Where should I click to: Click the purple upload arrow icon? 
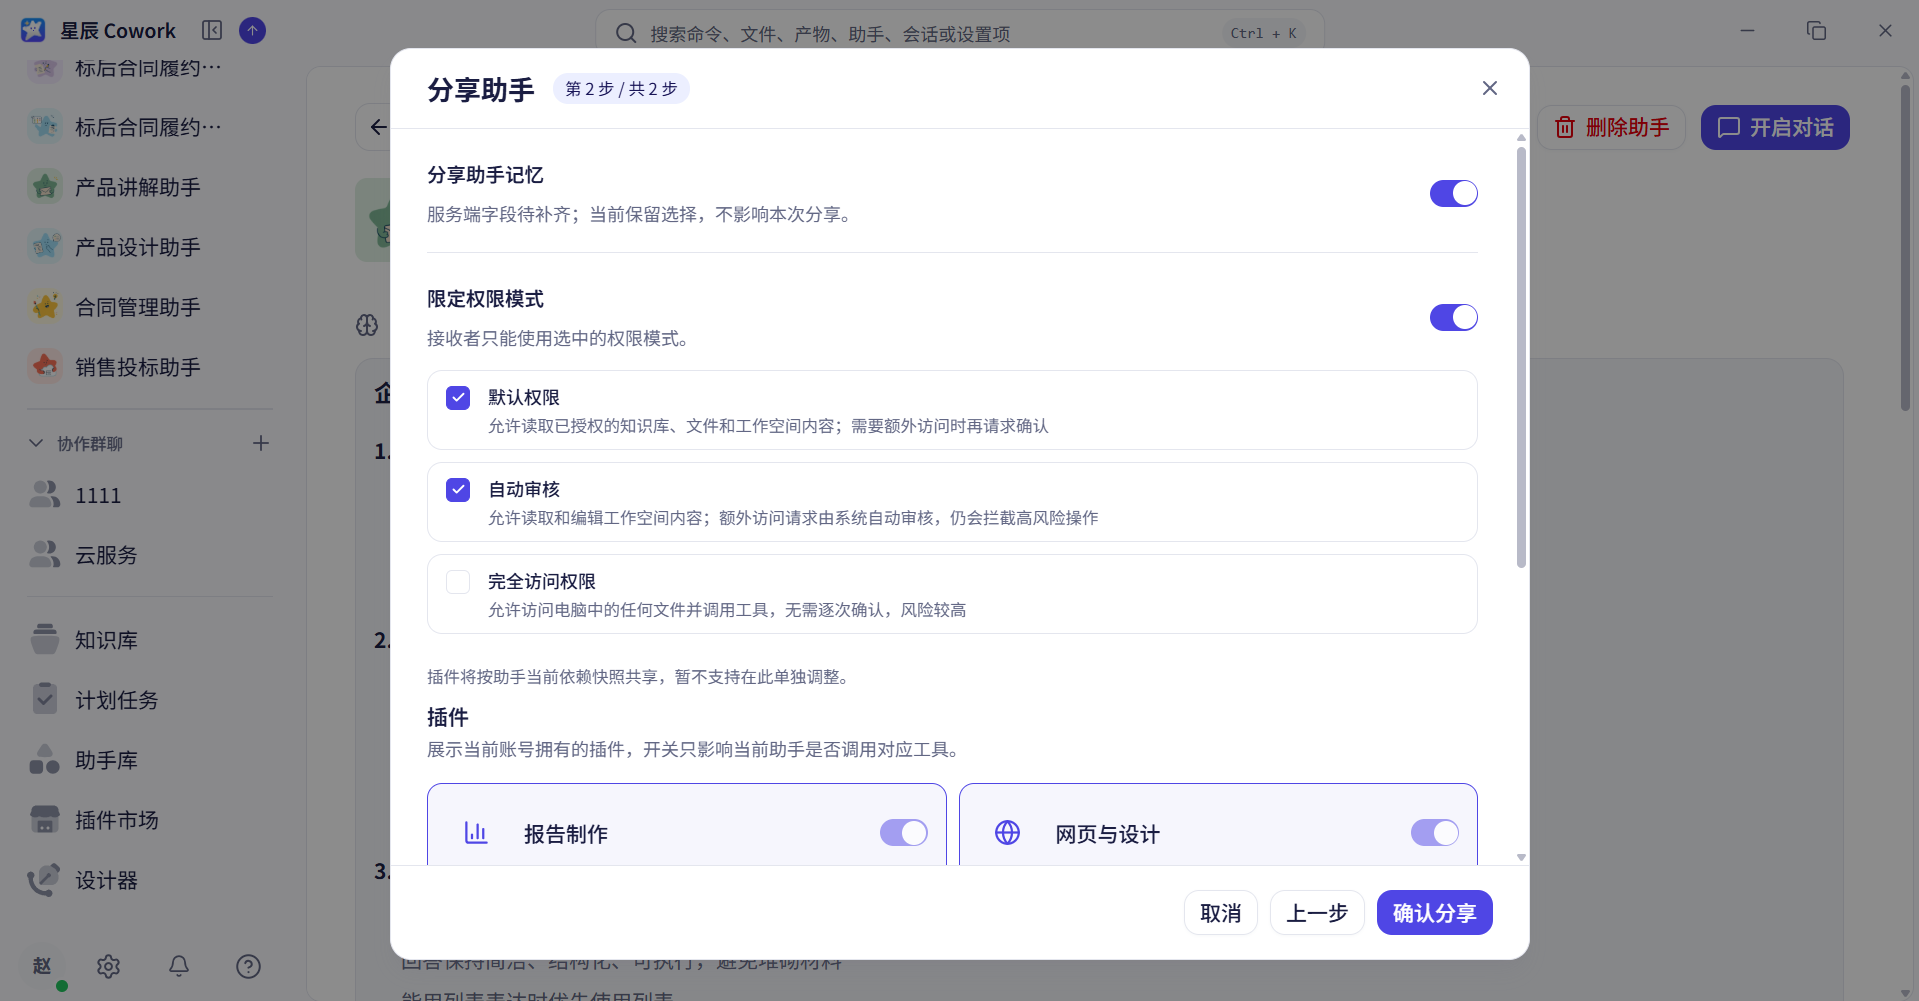pos(253,31)
